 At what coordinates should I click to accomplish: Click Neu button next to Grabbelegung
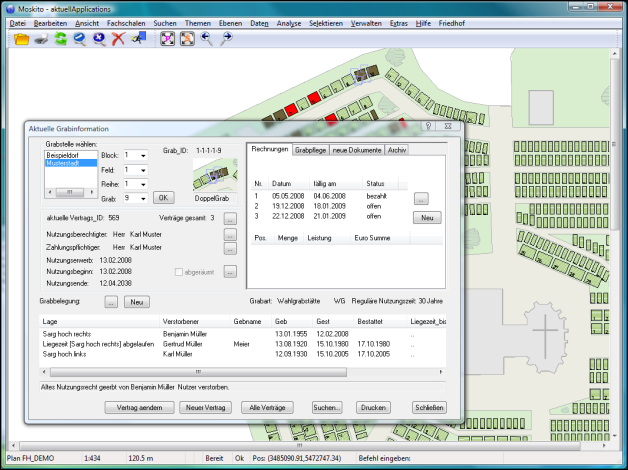point(137,302)
